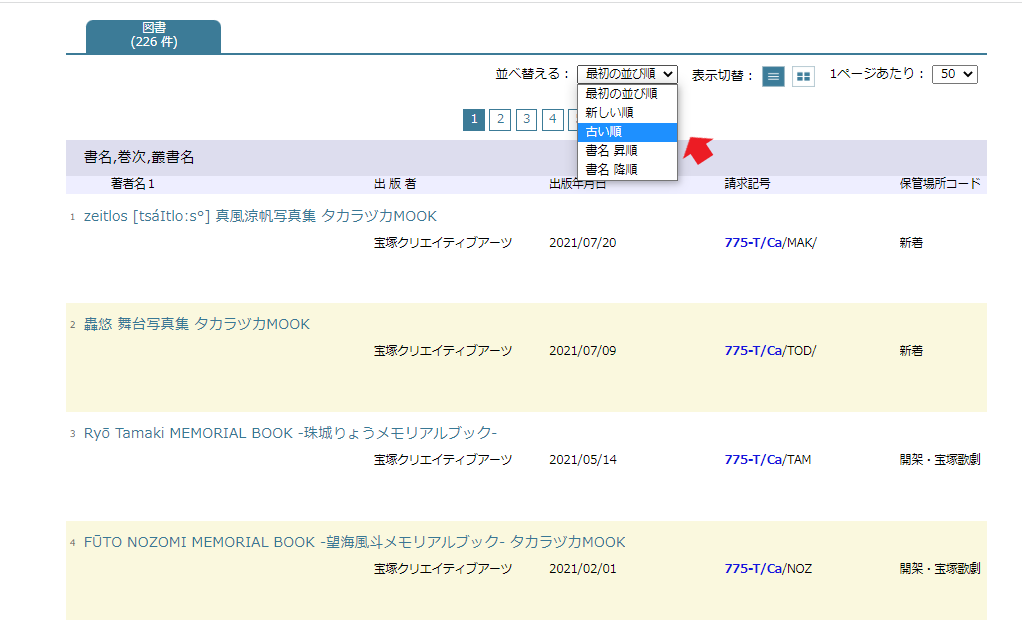Open the 図書 (226 件) tab
Screen dimensions: 1022x620
click(153, 35)
